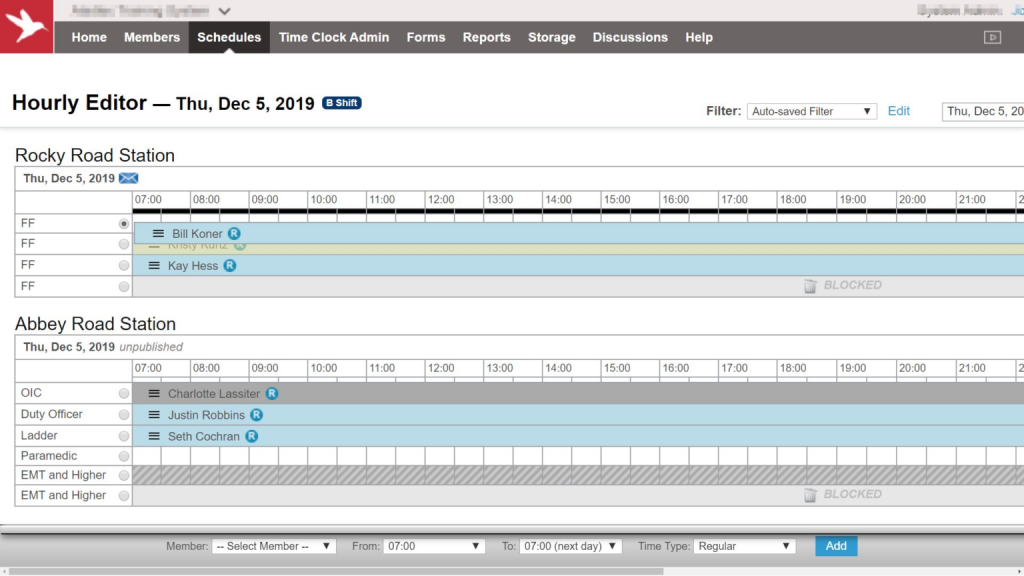Select the radio button on the first FF row
This screenshot has height=576, width=1024.
[123, 223]
